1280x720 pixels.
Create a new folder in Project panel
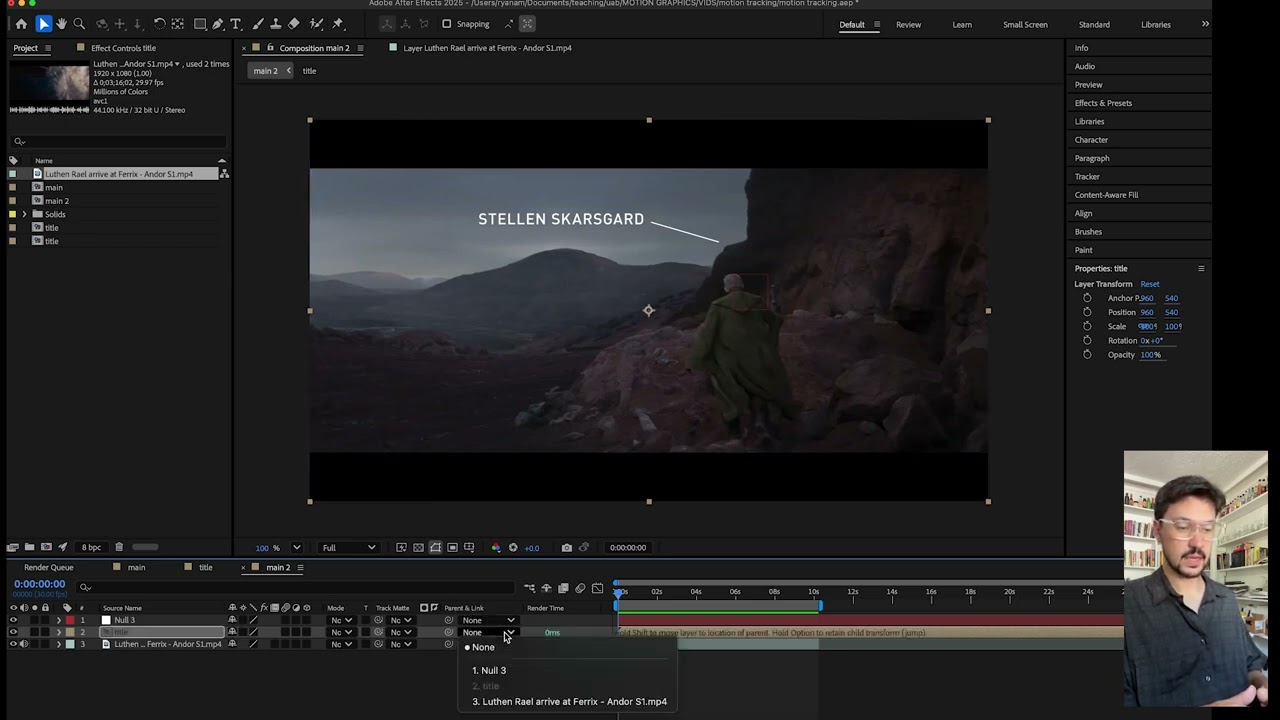coord(29,547)
